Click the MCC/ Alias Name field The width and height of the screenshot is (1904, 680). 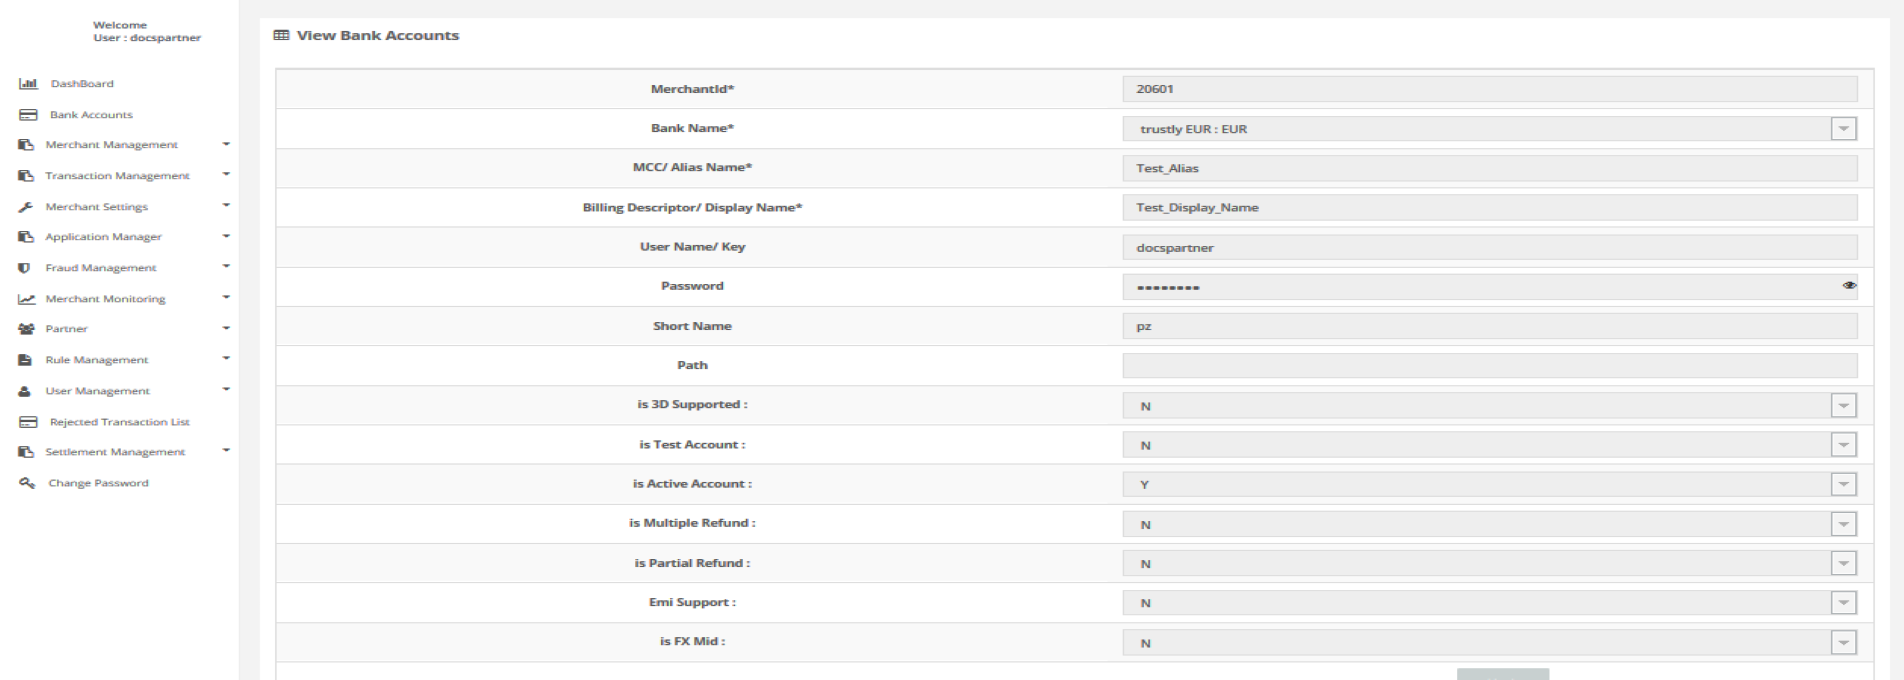(1489, 168)
